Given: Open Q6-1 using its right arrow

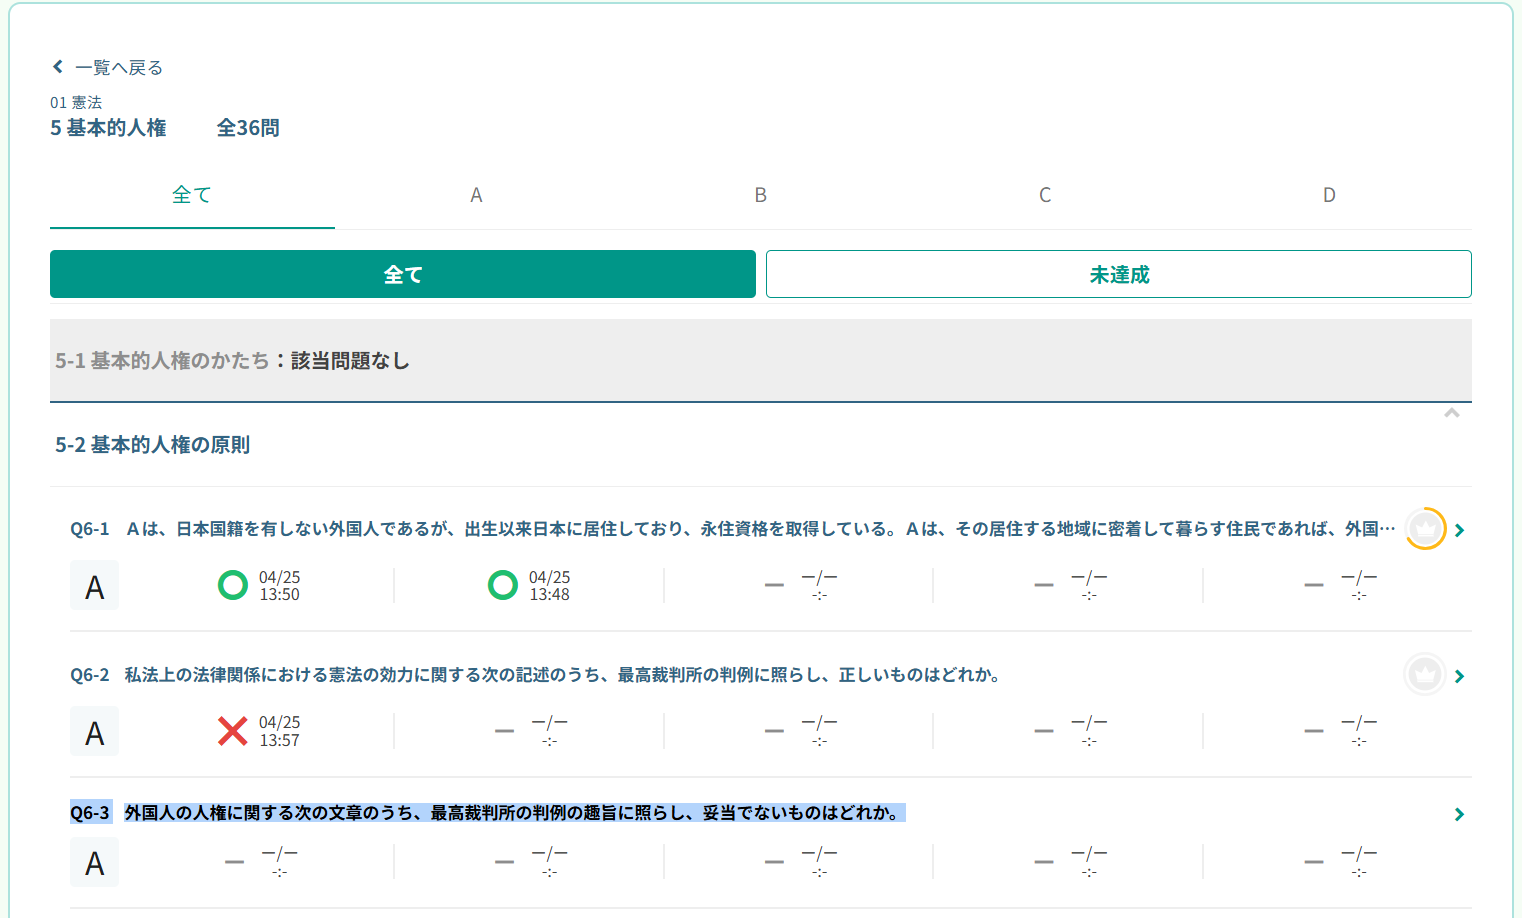Looking at the screenshot, I should click(1460, 530).
